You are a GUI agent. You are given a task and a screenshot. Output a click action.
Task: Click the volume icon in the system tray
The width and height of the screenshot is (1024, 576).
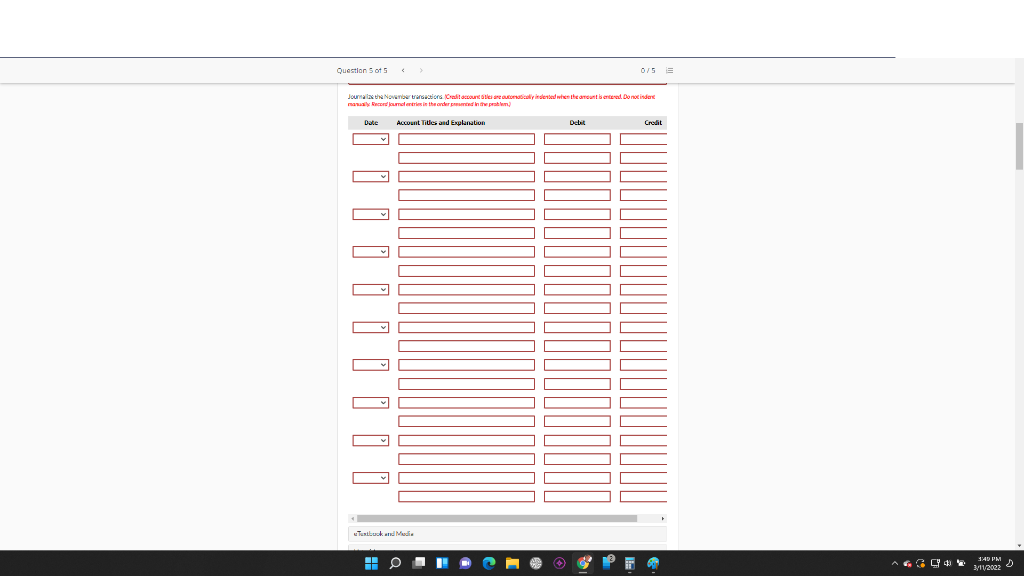click(x=948, y=561)
